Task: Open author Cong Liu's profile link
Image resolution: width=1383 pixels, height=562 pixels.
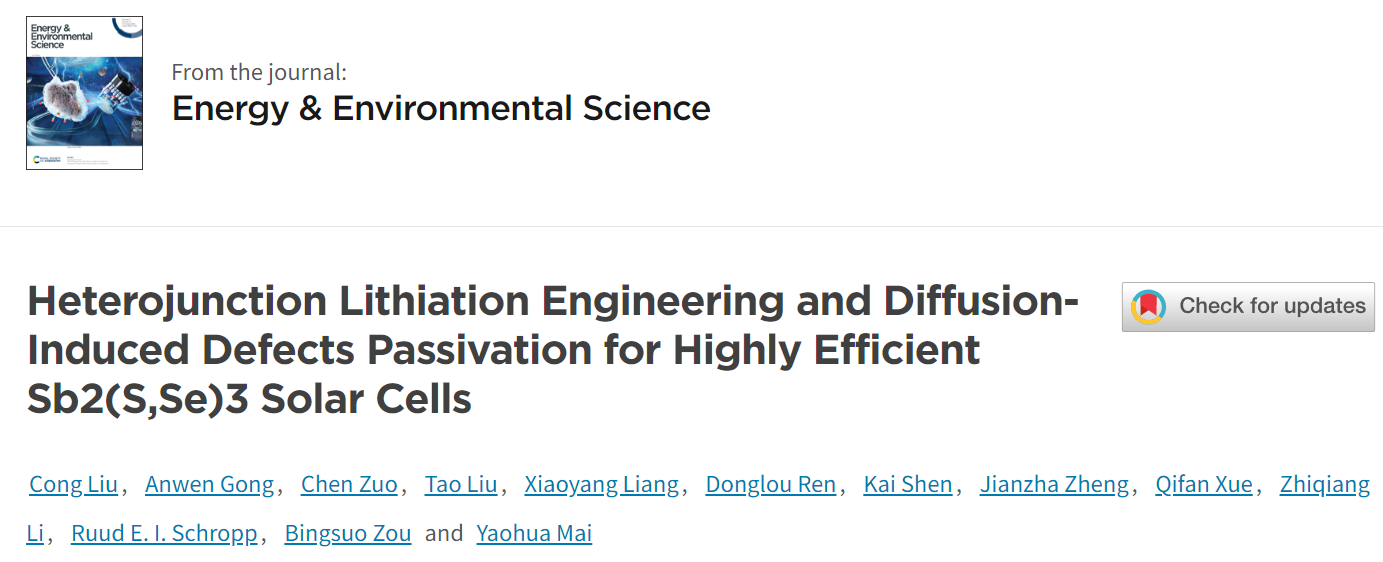Action: pyautogui.click(x=73, y=485)
